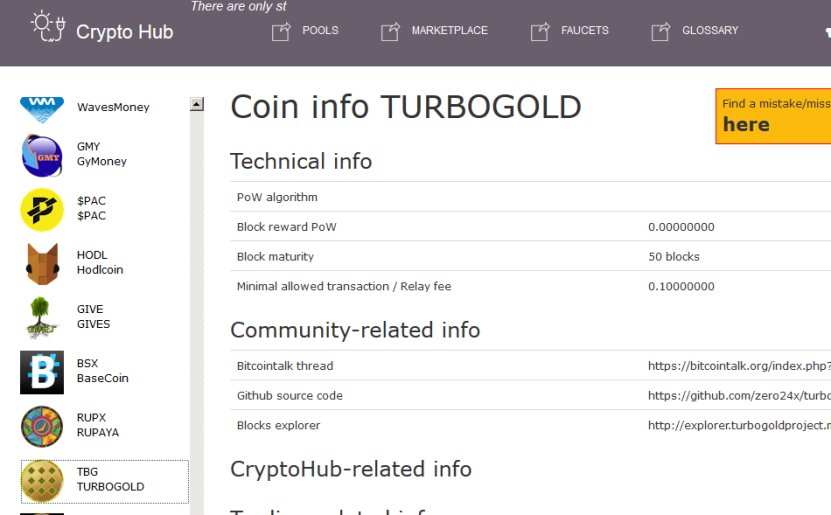Click the Bitcointalk thread row label
The height and width of the screenshot is (515, 831).
[x=285, y=366]
